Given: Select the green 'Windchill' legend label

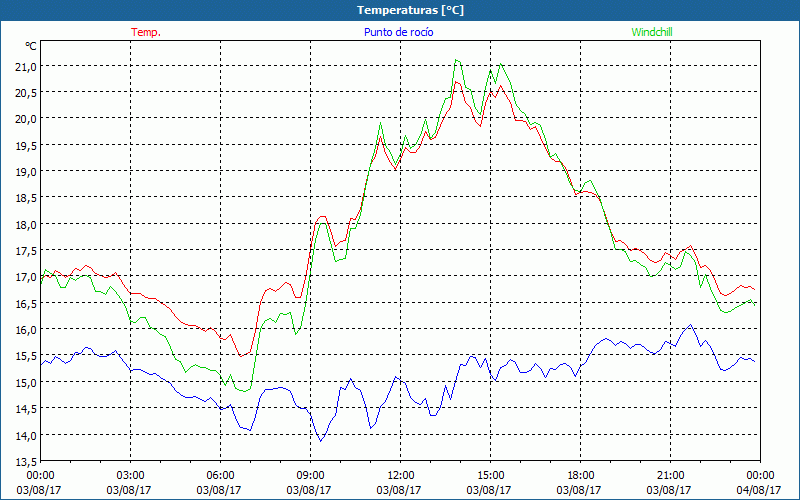Looking at the screenshot, I should click(652, 32).
